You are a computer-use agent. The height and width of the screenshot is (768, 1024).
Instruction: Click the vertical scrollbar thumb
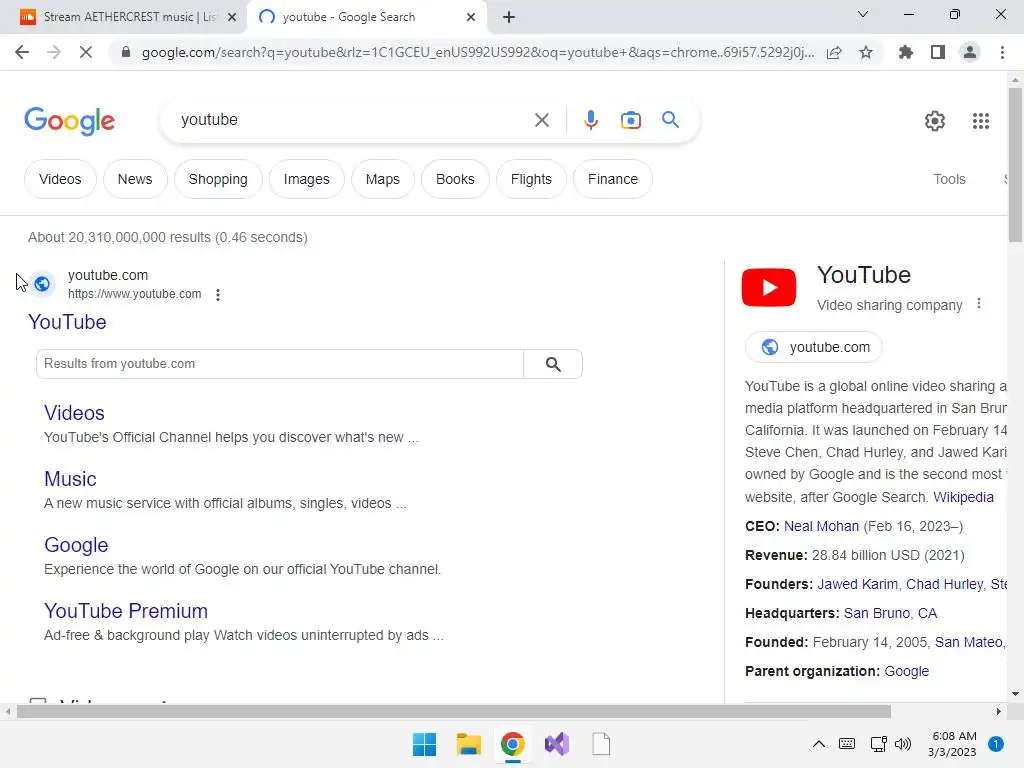pos(1015,165)
